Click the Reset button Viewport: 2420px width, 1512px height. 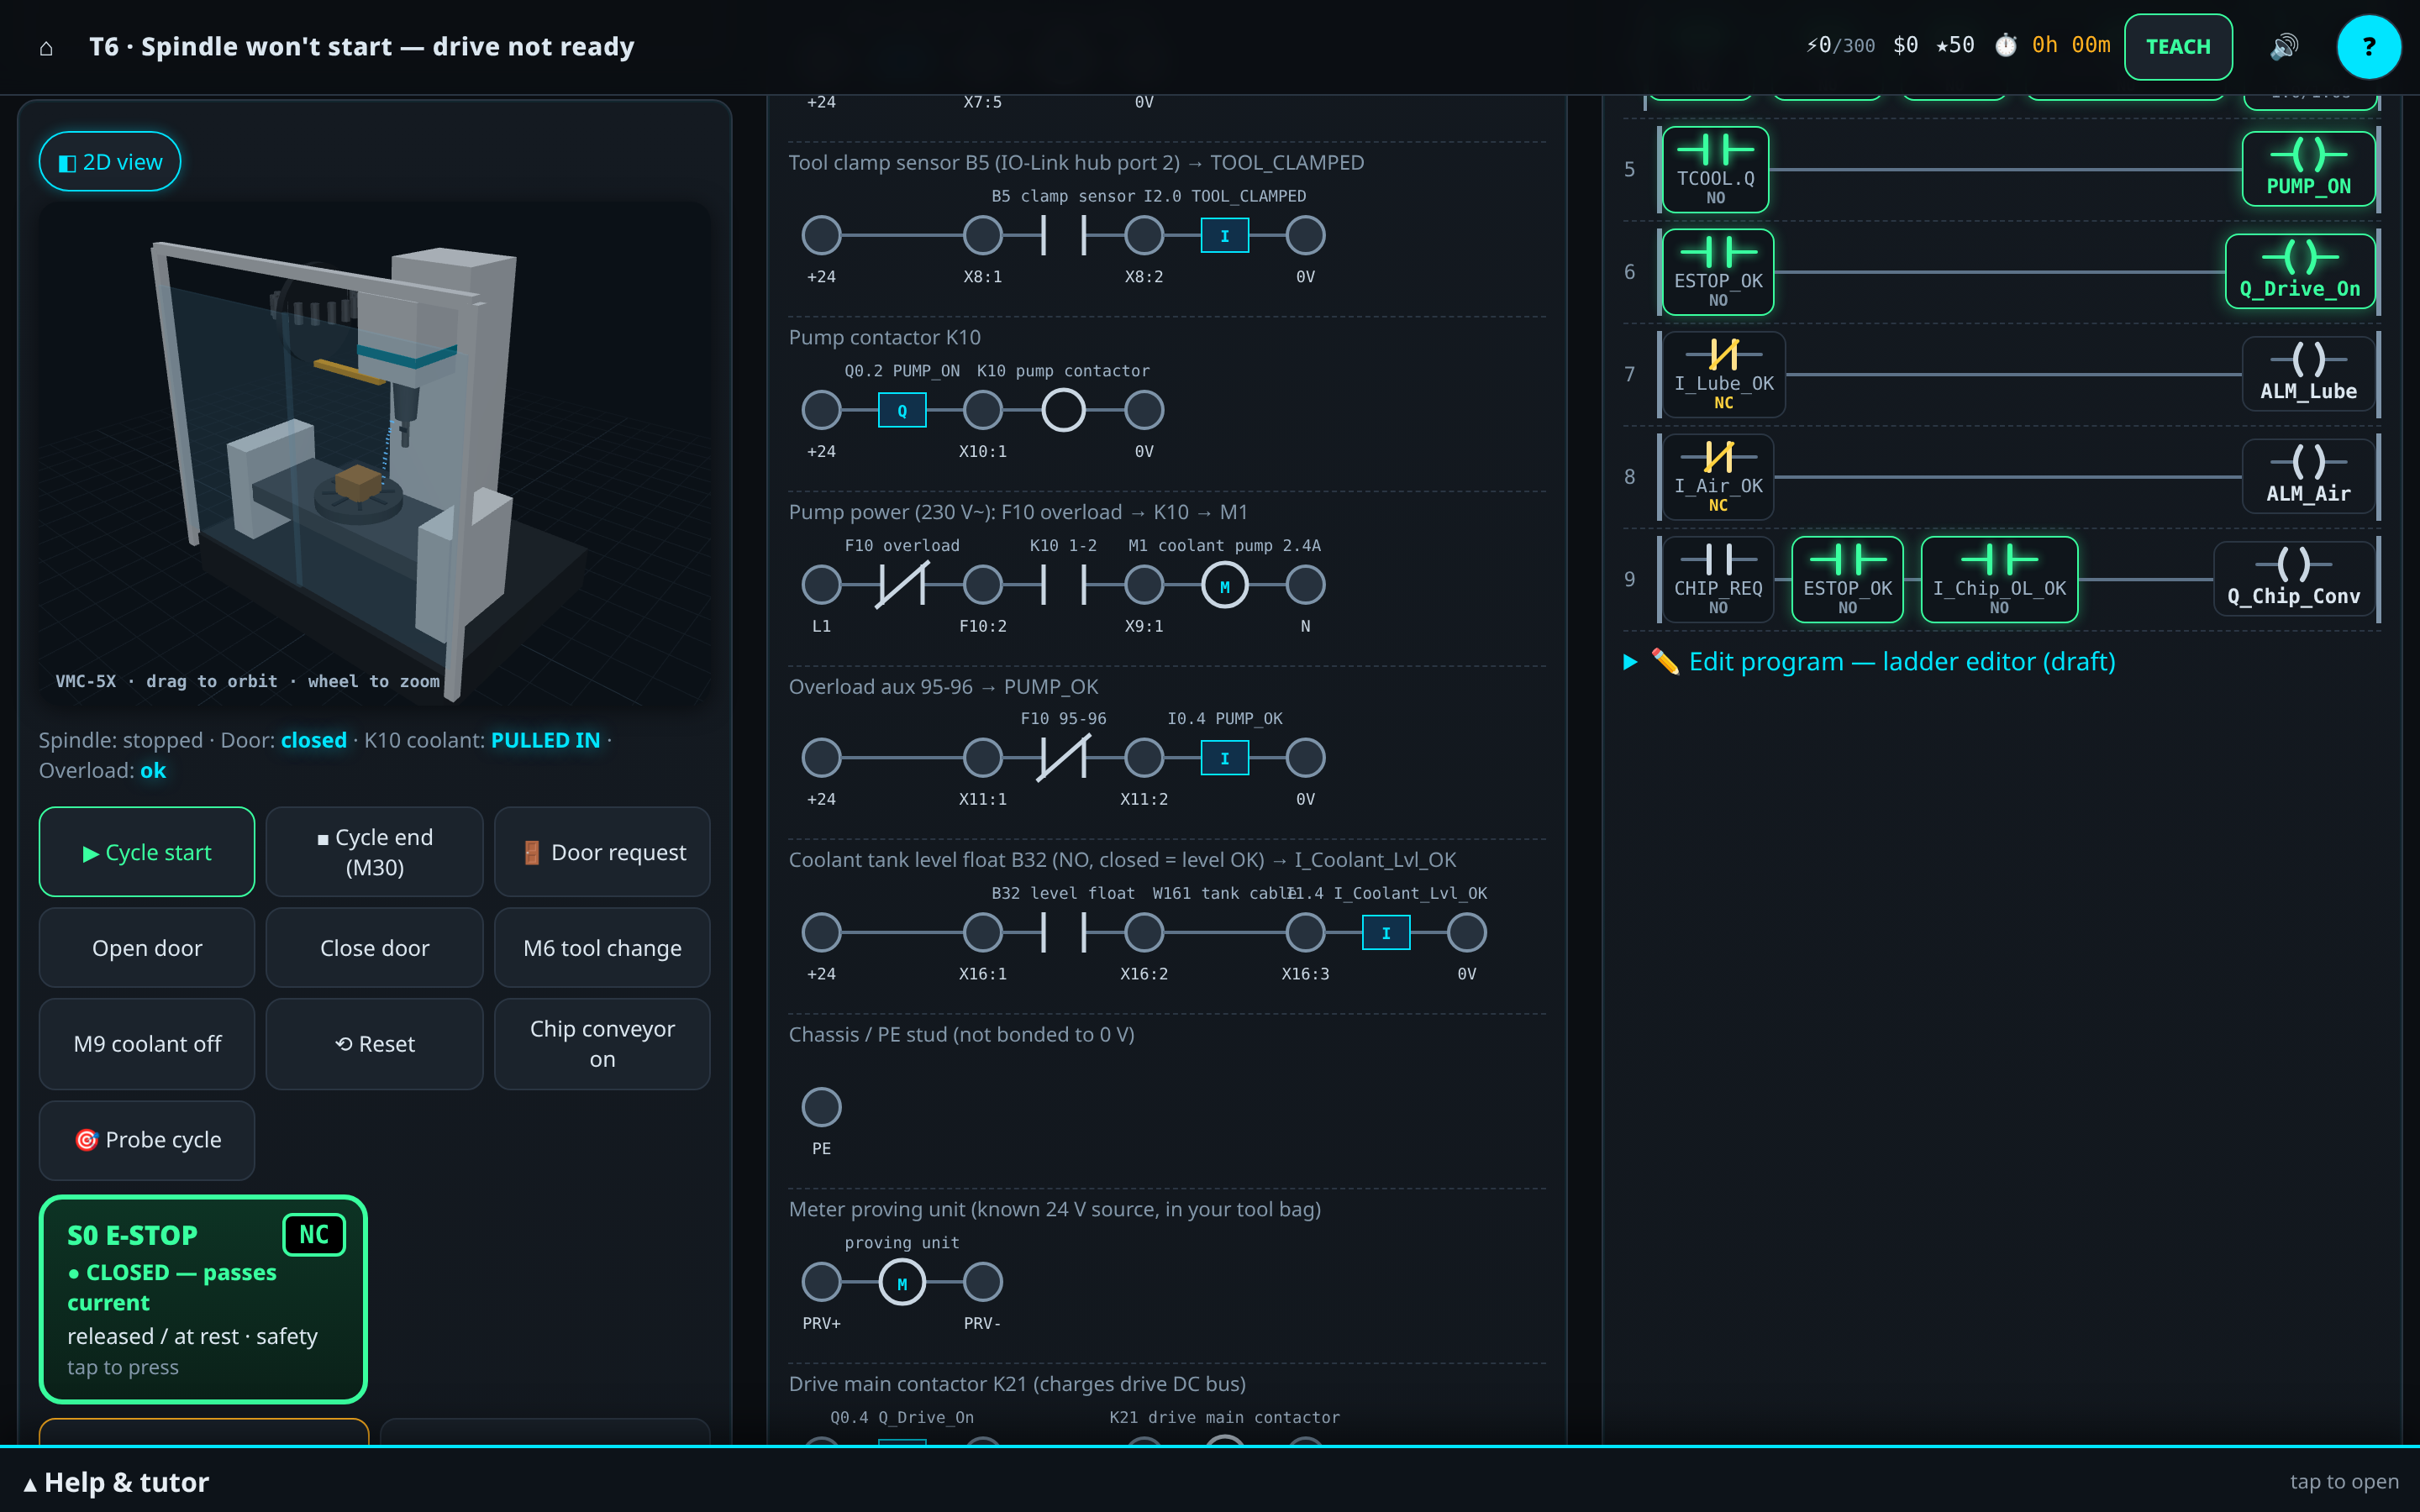pos(375,1044)
